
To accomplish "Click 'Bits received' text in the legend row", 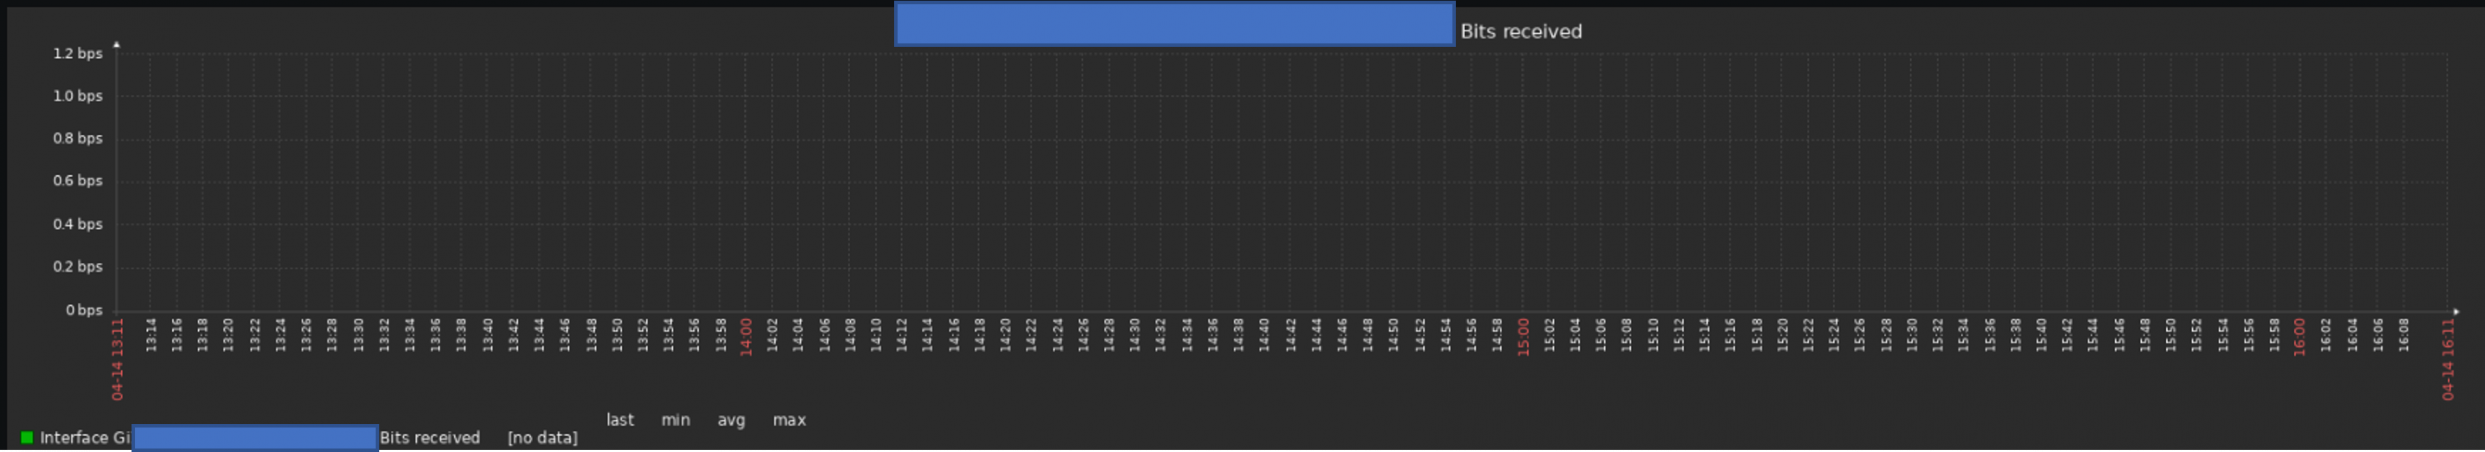I will tap(430, 437).
